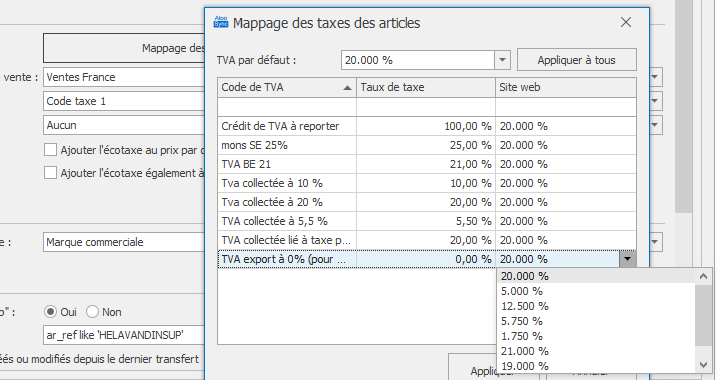Choose 20.000 % in the dropdown list
The image size is (720, 380).
[x=596, y=276]
